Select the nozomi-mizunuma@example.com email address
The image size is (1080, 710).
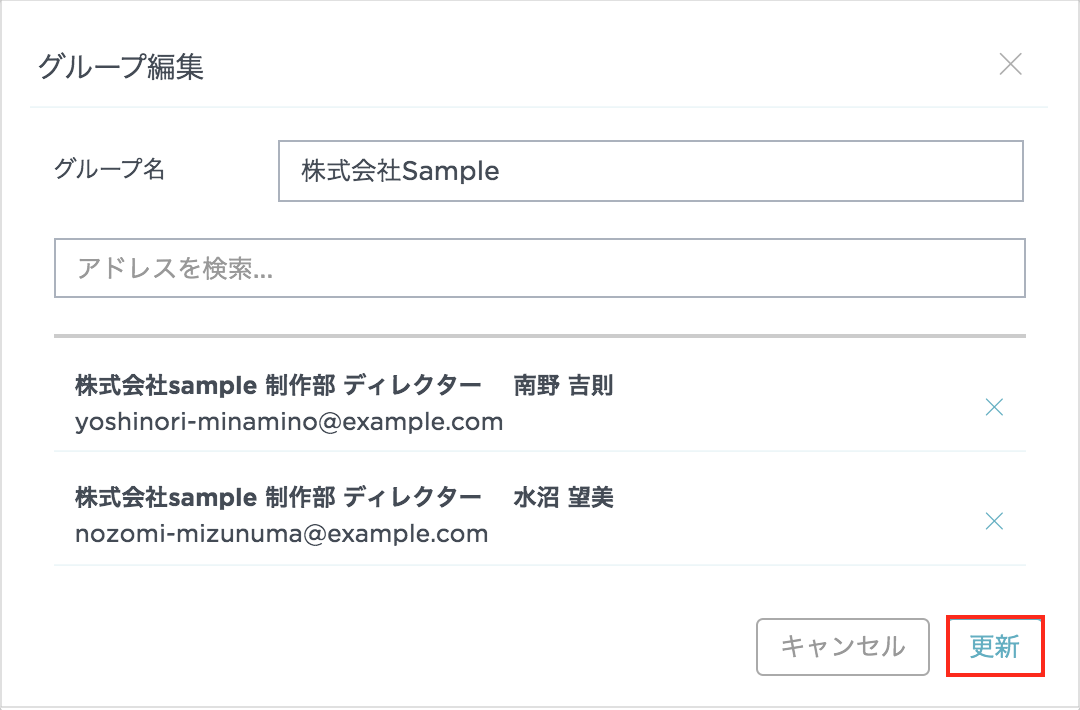(281, 534)
